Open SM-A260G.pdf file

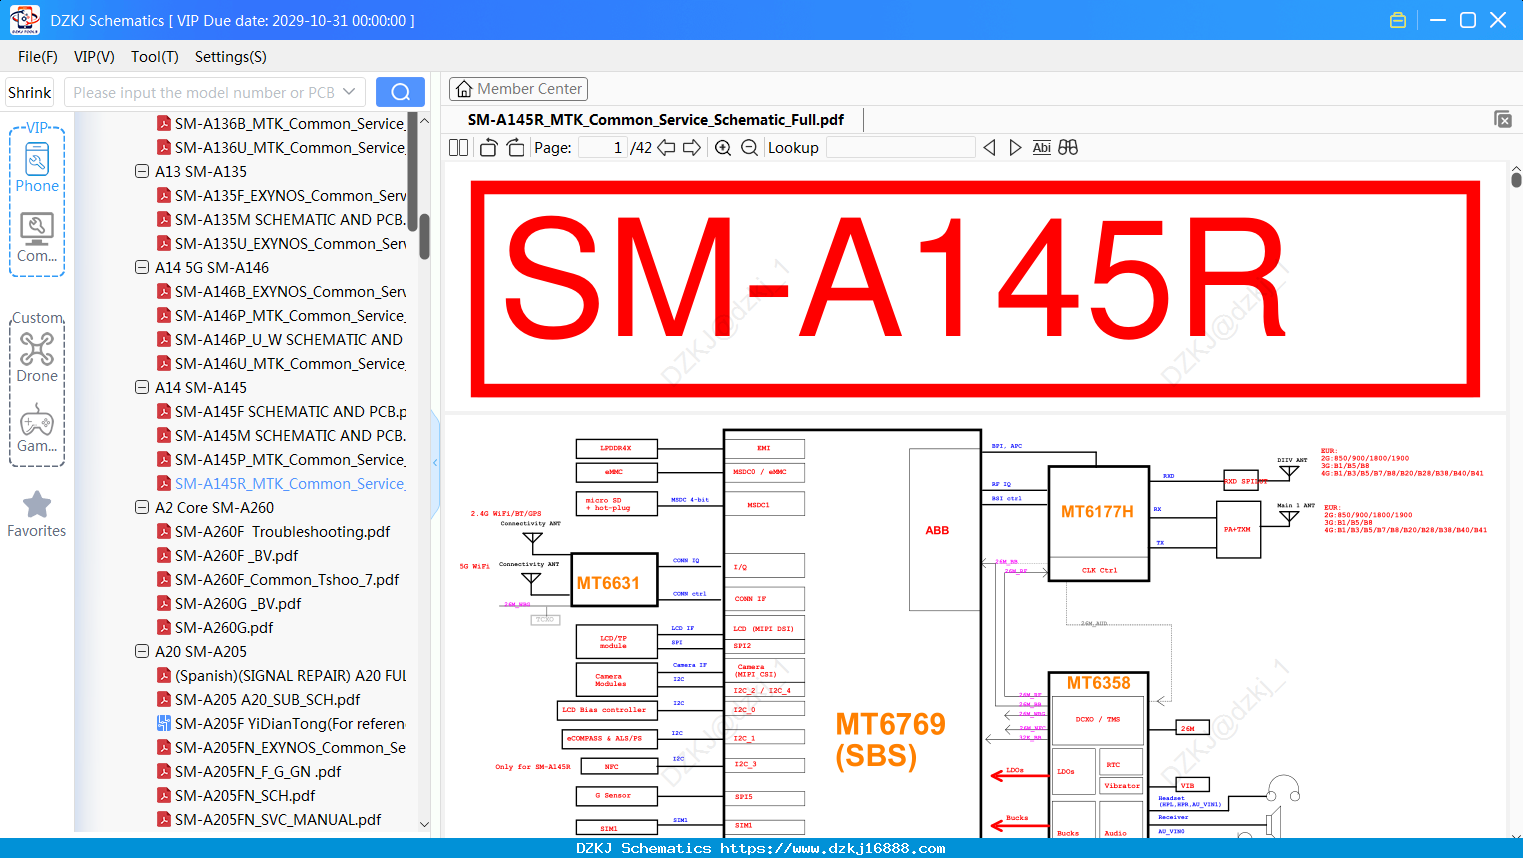click(215, 627)
